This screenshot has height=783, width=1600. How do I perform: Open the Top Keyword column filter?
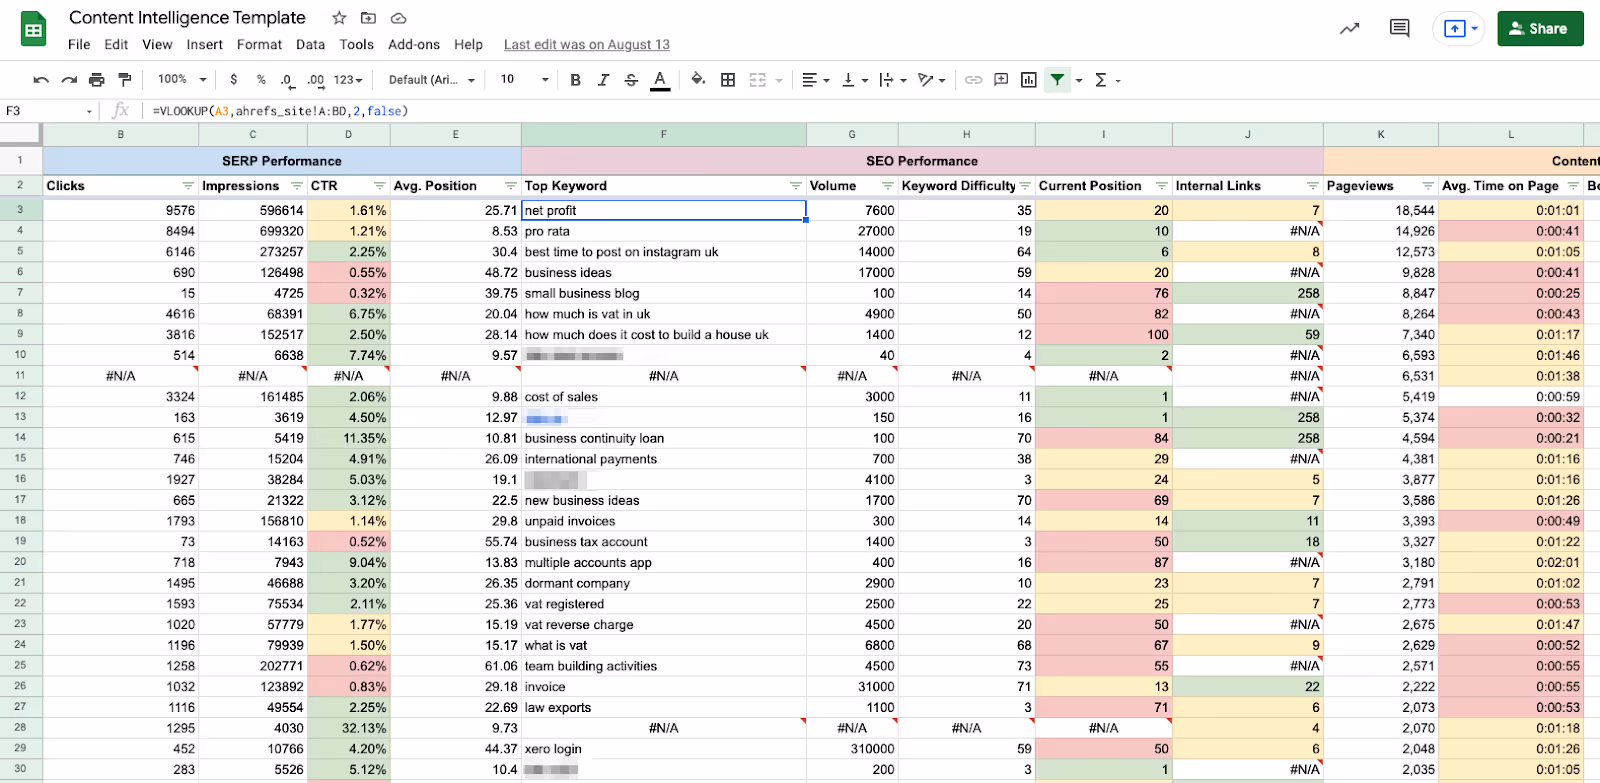[x=796, y=186]
